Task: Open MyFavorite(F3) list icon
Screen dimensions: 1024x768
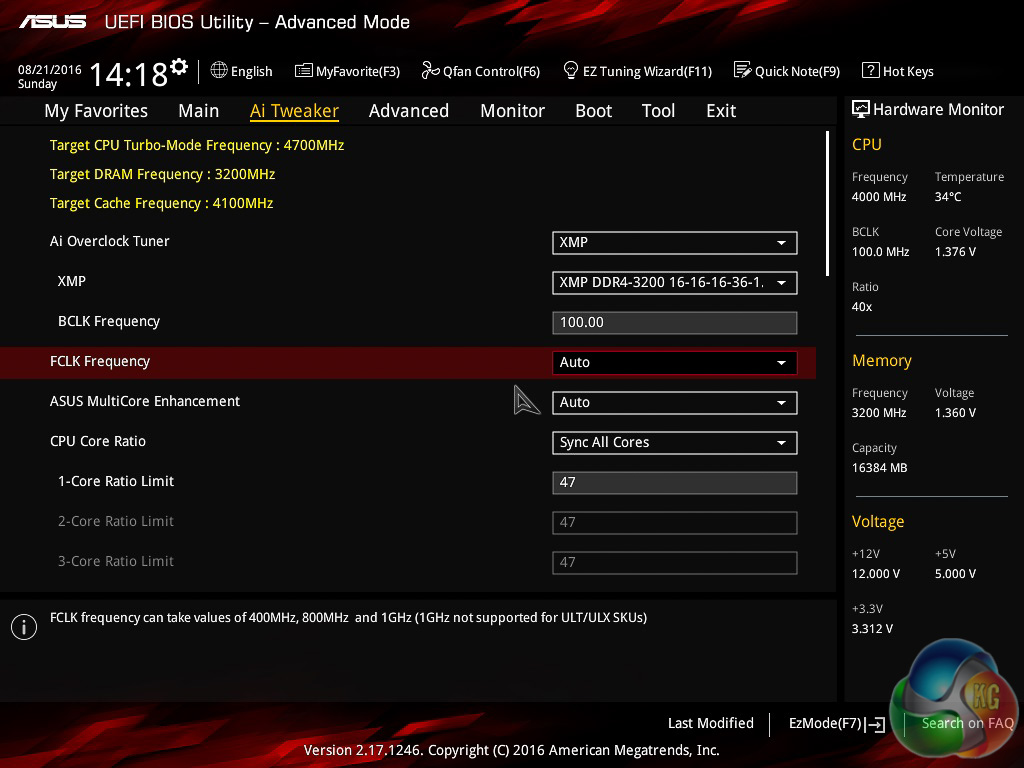Action: pyautogui.click(x=304, y=71)
